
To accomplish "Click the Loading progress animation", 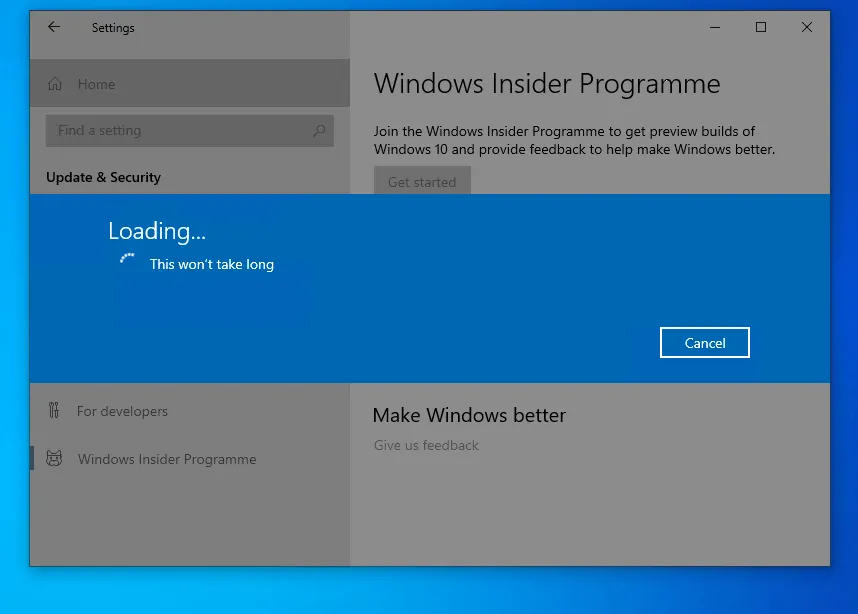I will (128, 260).
